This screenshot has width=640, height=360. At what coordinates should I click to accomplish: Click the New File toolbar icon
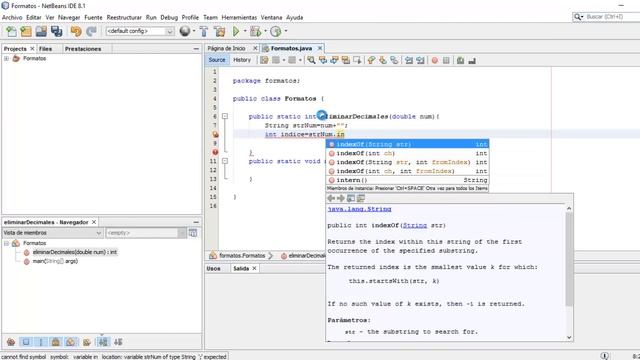(x=11, y=31)
